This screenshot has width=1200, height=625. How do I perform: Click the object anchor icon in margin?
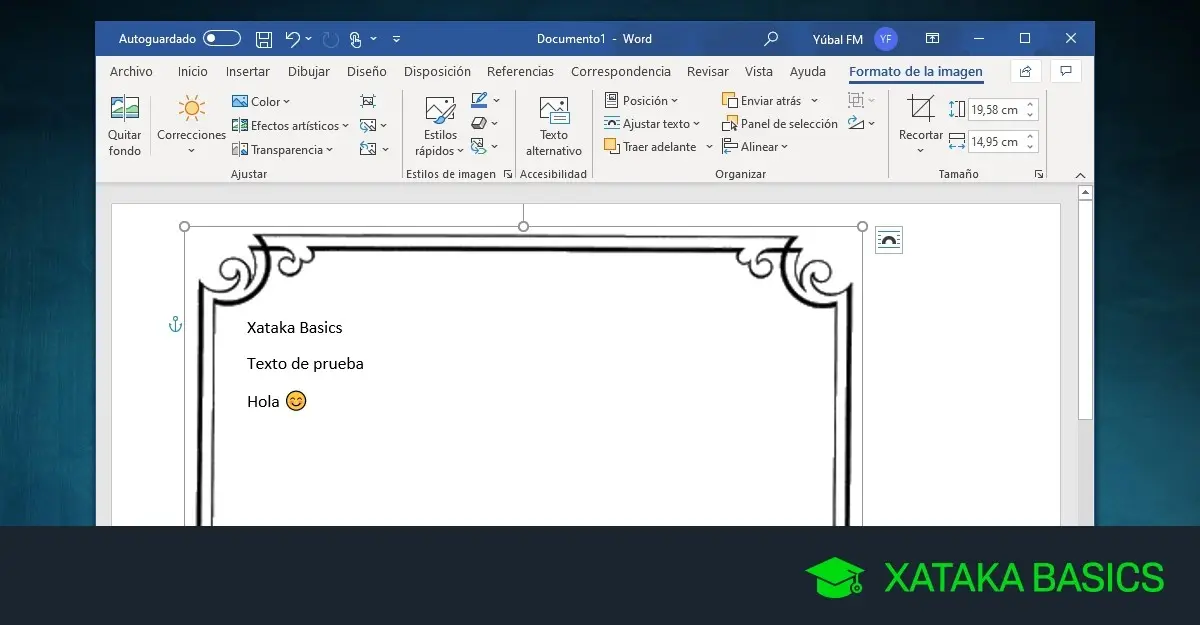pos(175,324)
